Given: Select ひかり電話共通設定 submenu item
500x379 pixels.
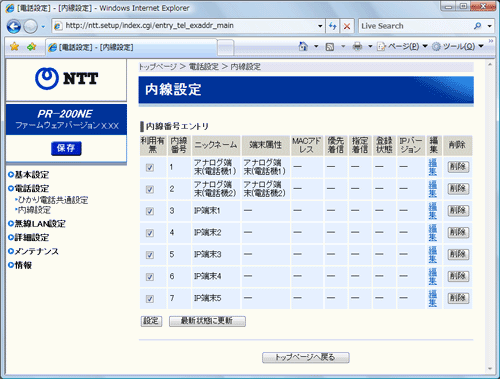Looking at the screenshot, I should 52,200.
